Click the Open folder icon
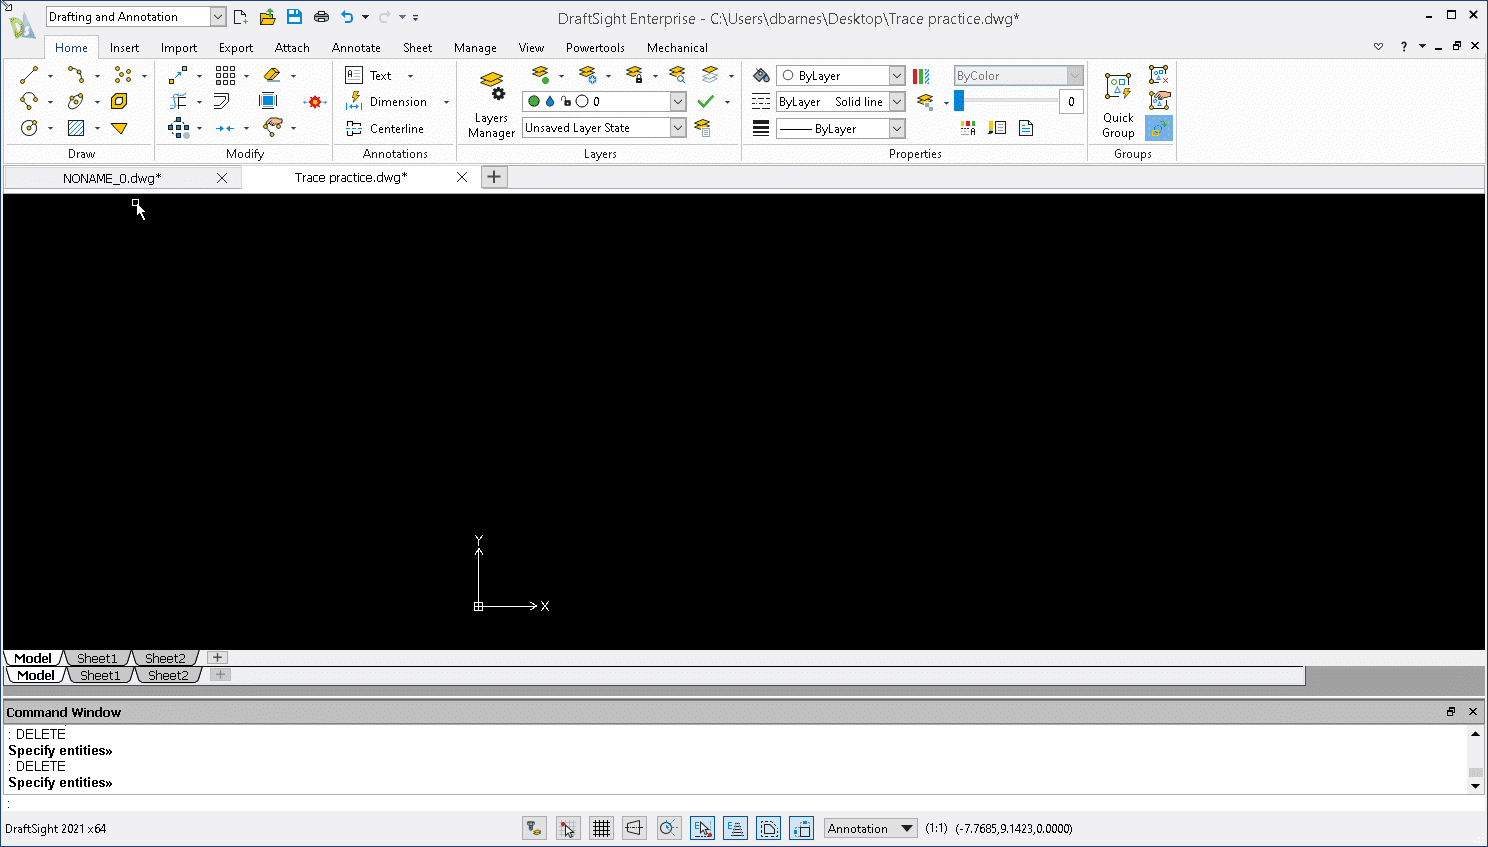The width and height of the screenshot is (1488, 847). 267,17
